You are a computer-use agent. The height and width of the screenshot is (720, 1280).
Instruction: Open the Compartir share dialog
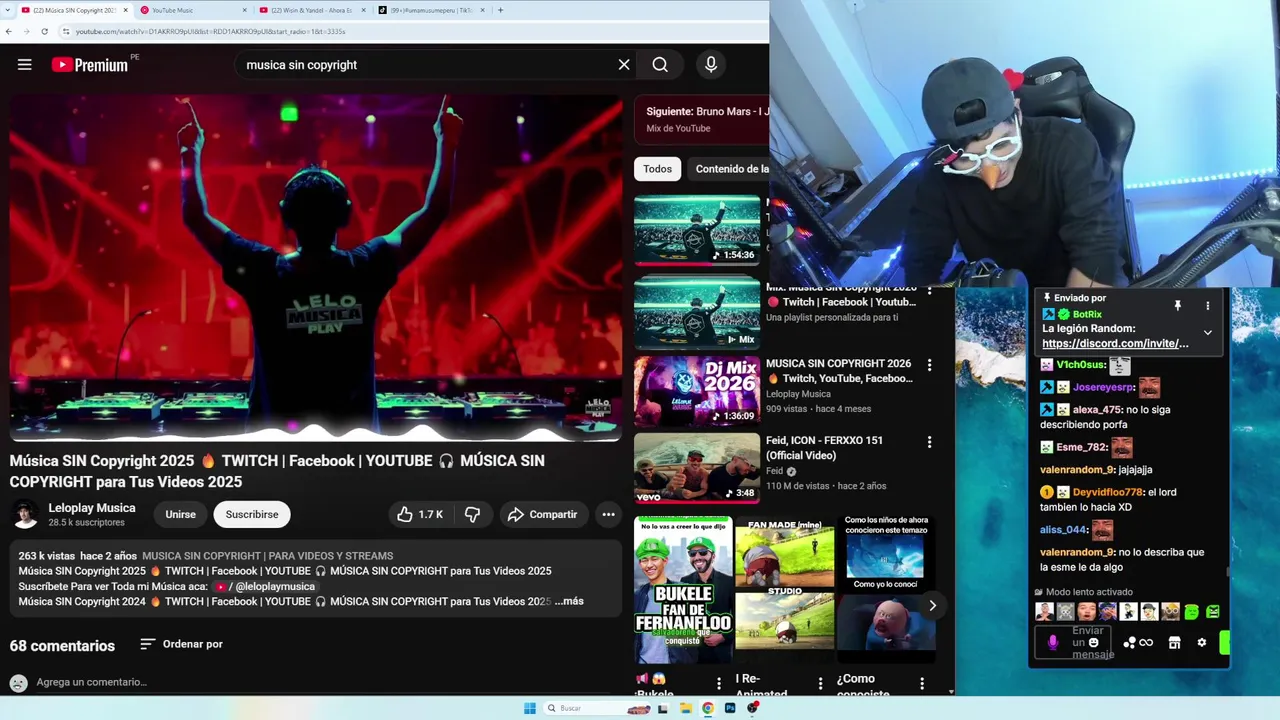(x=543, y=514)
